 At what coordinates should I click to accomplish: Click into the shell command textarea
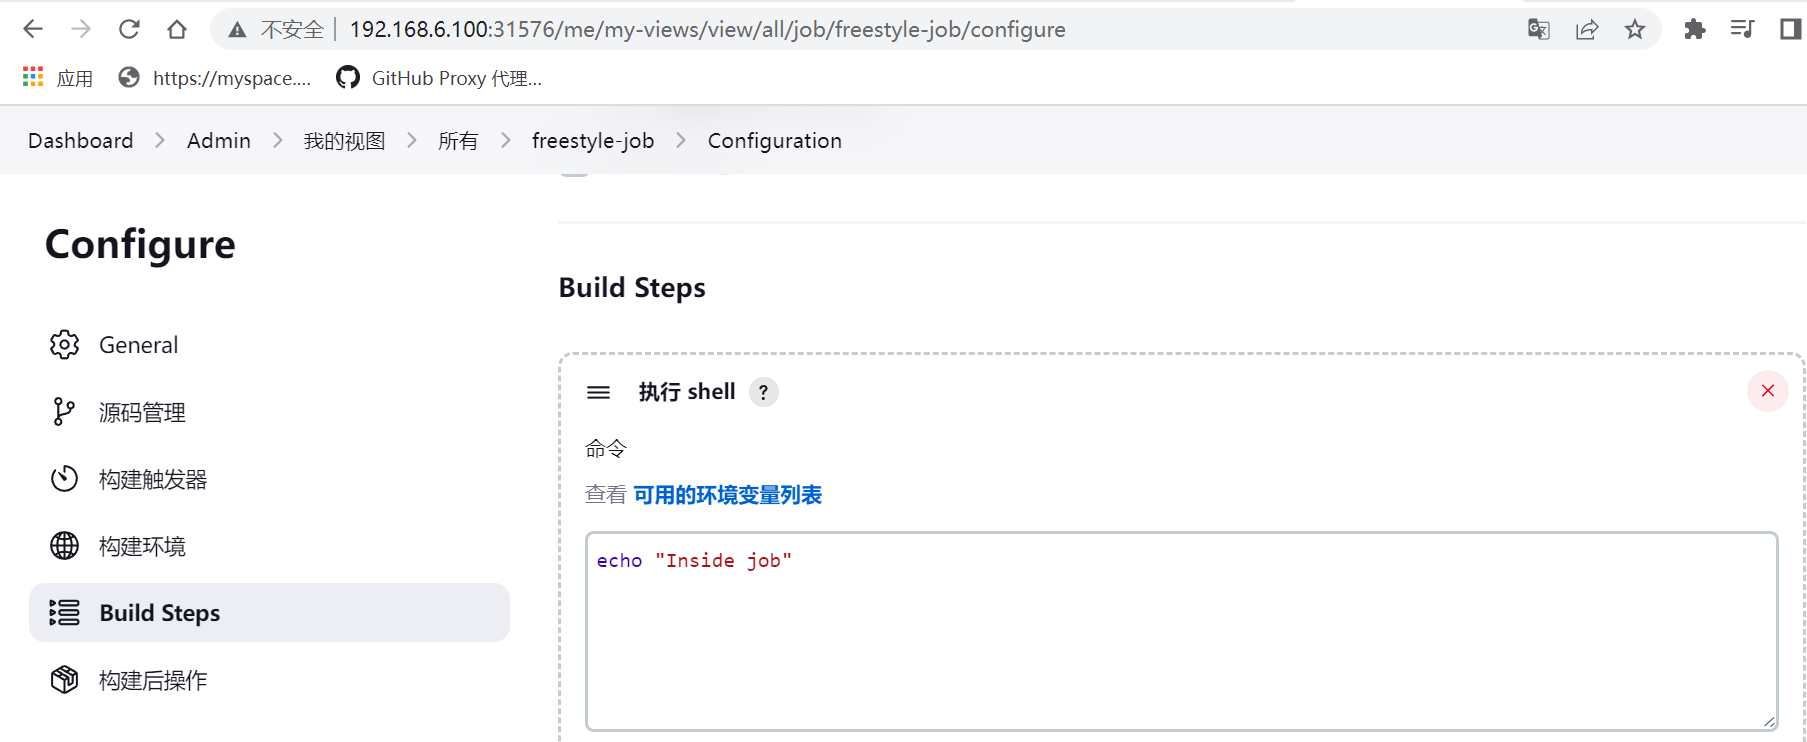(x=1181, y=631)
